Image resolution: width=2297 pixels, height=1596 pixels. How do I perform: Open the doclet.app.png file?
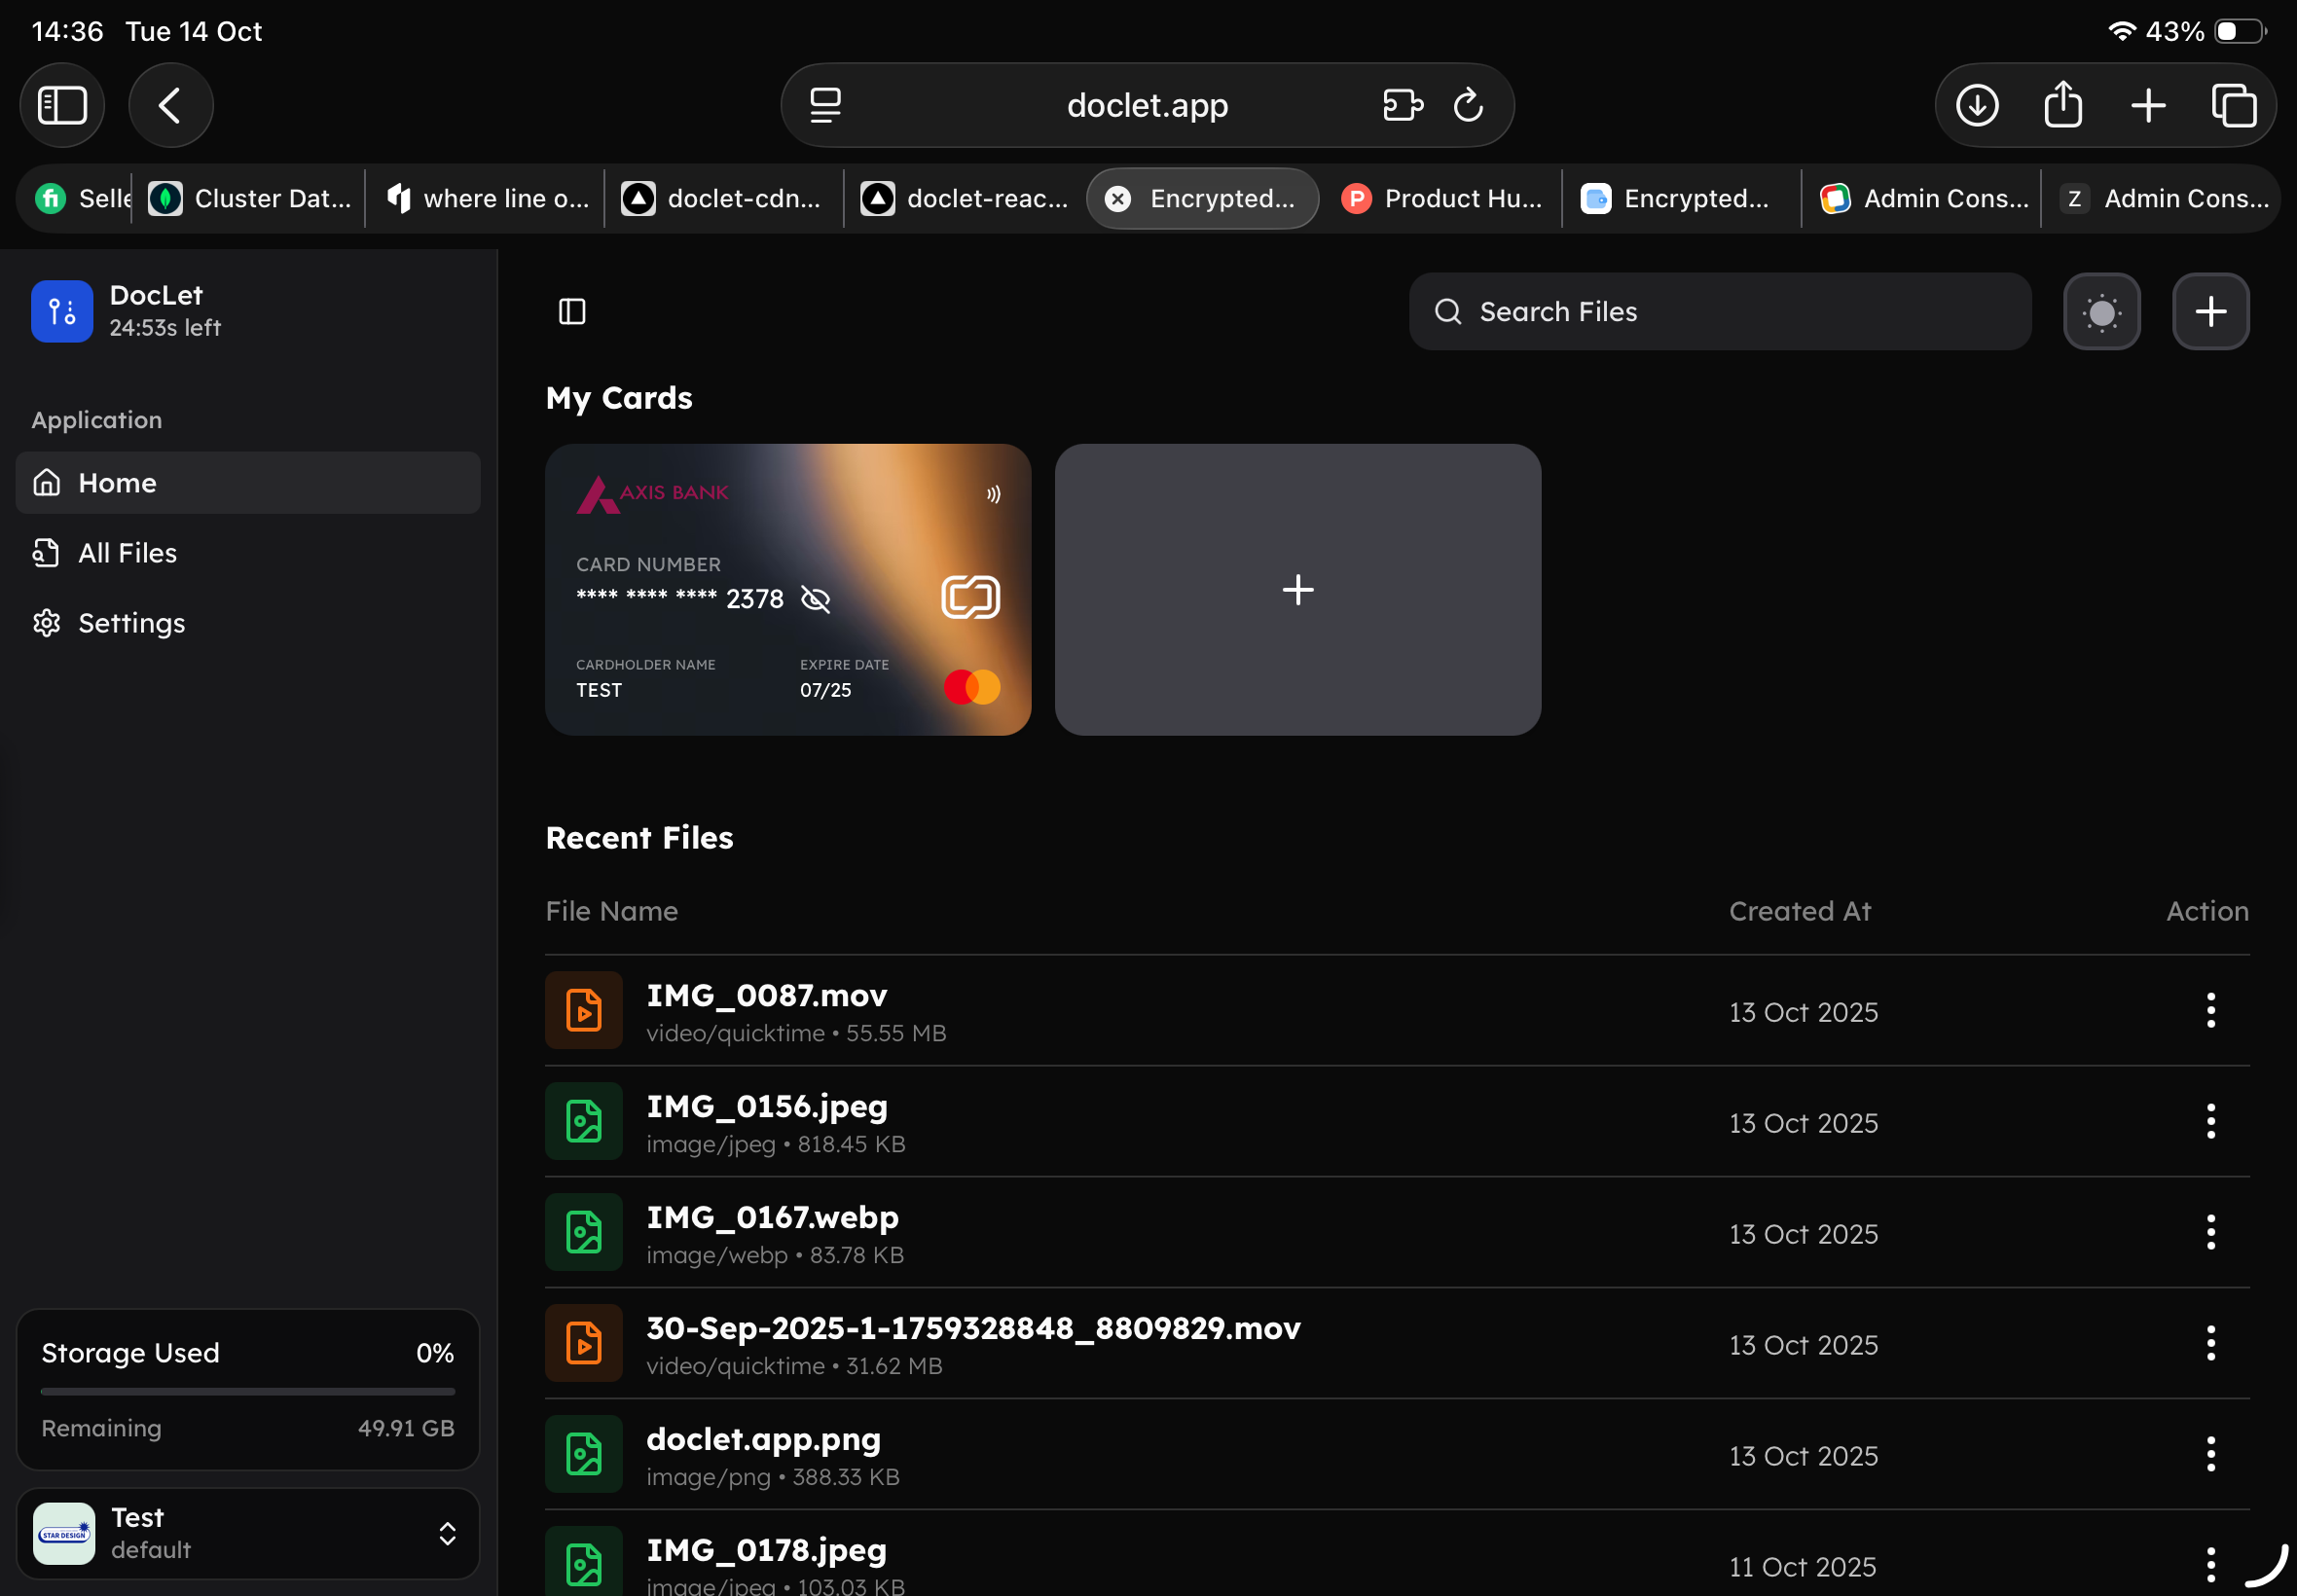point(763,1439)
